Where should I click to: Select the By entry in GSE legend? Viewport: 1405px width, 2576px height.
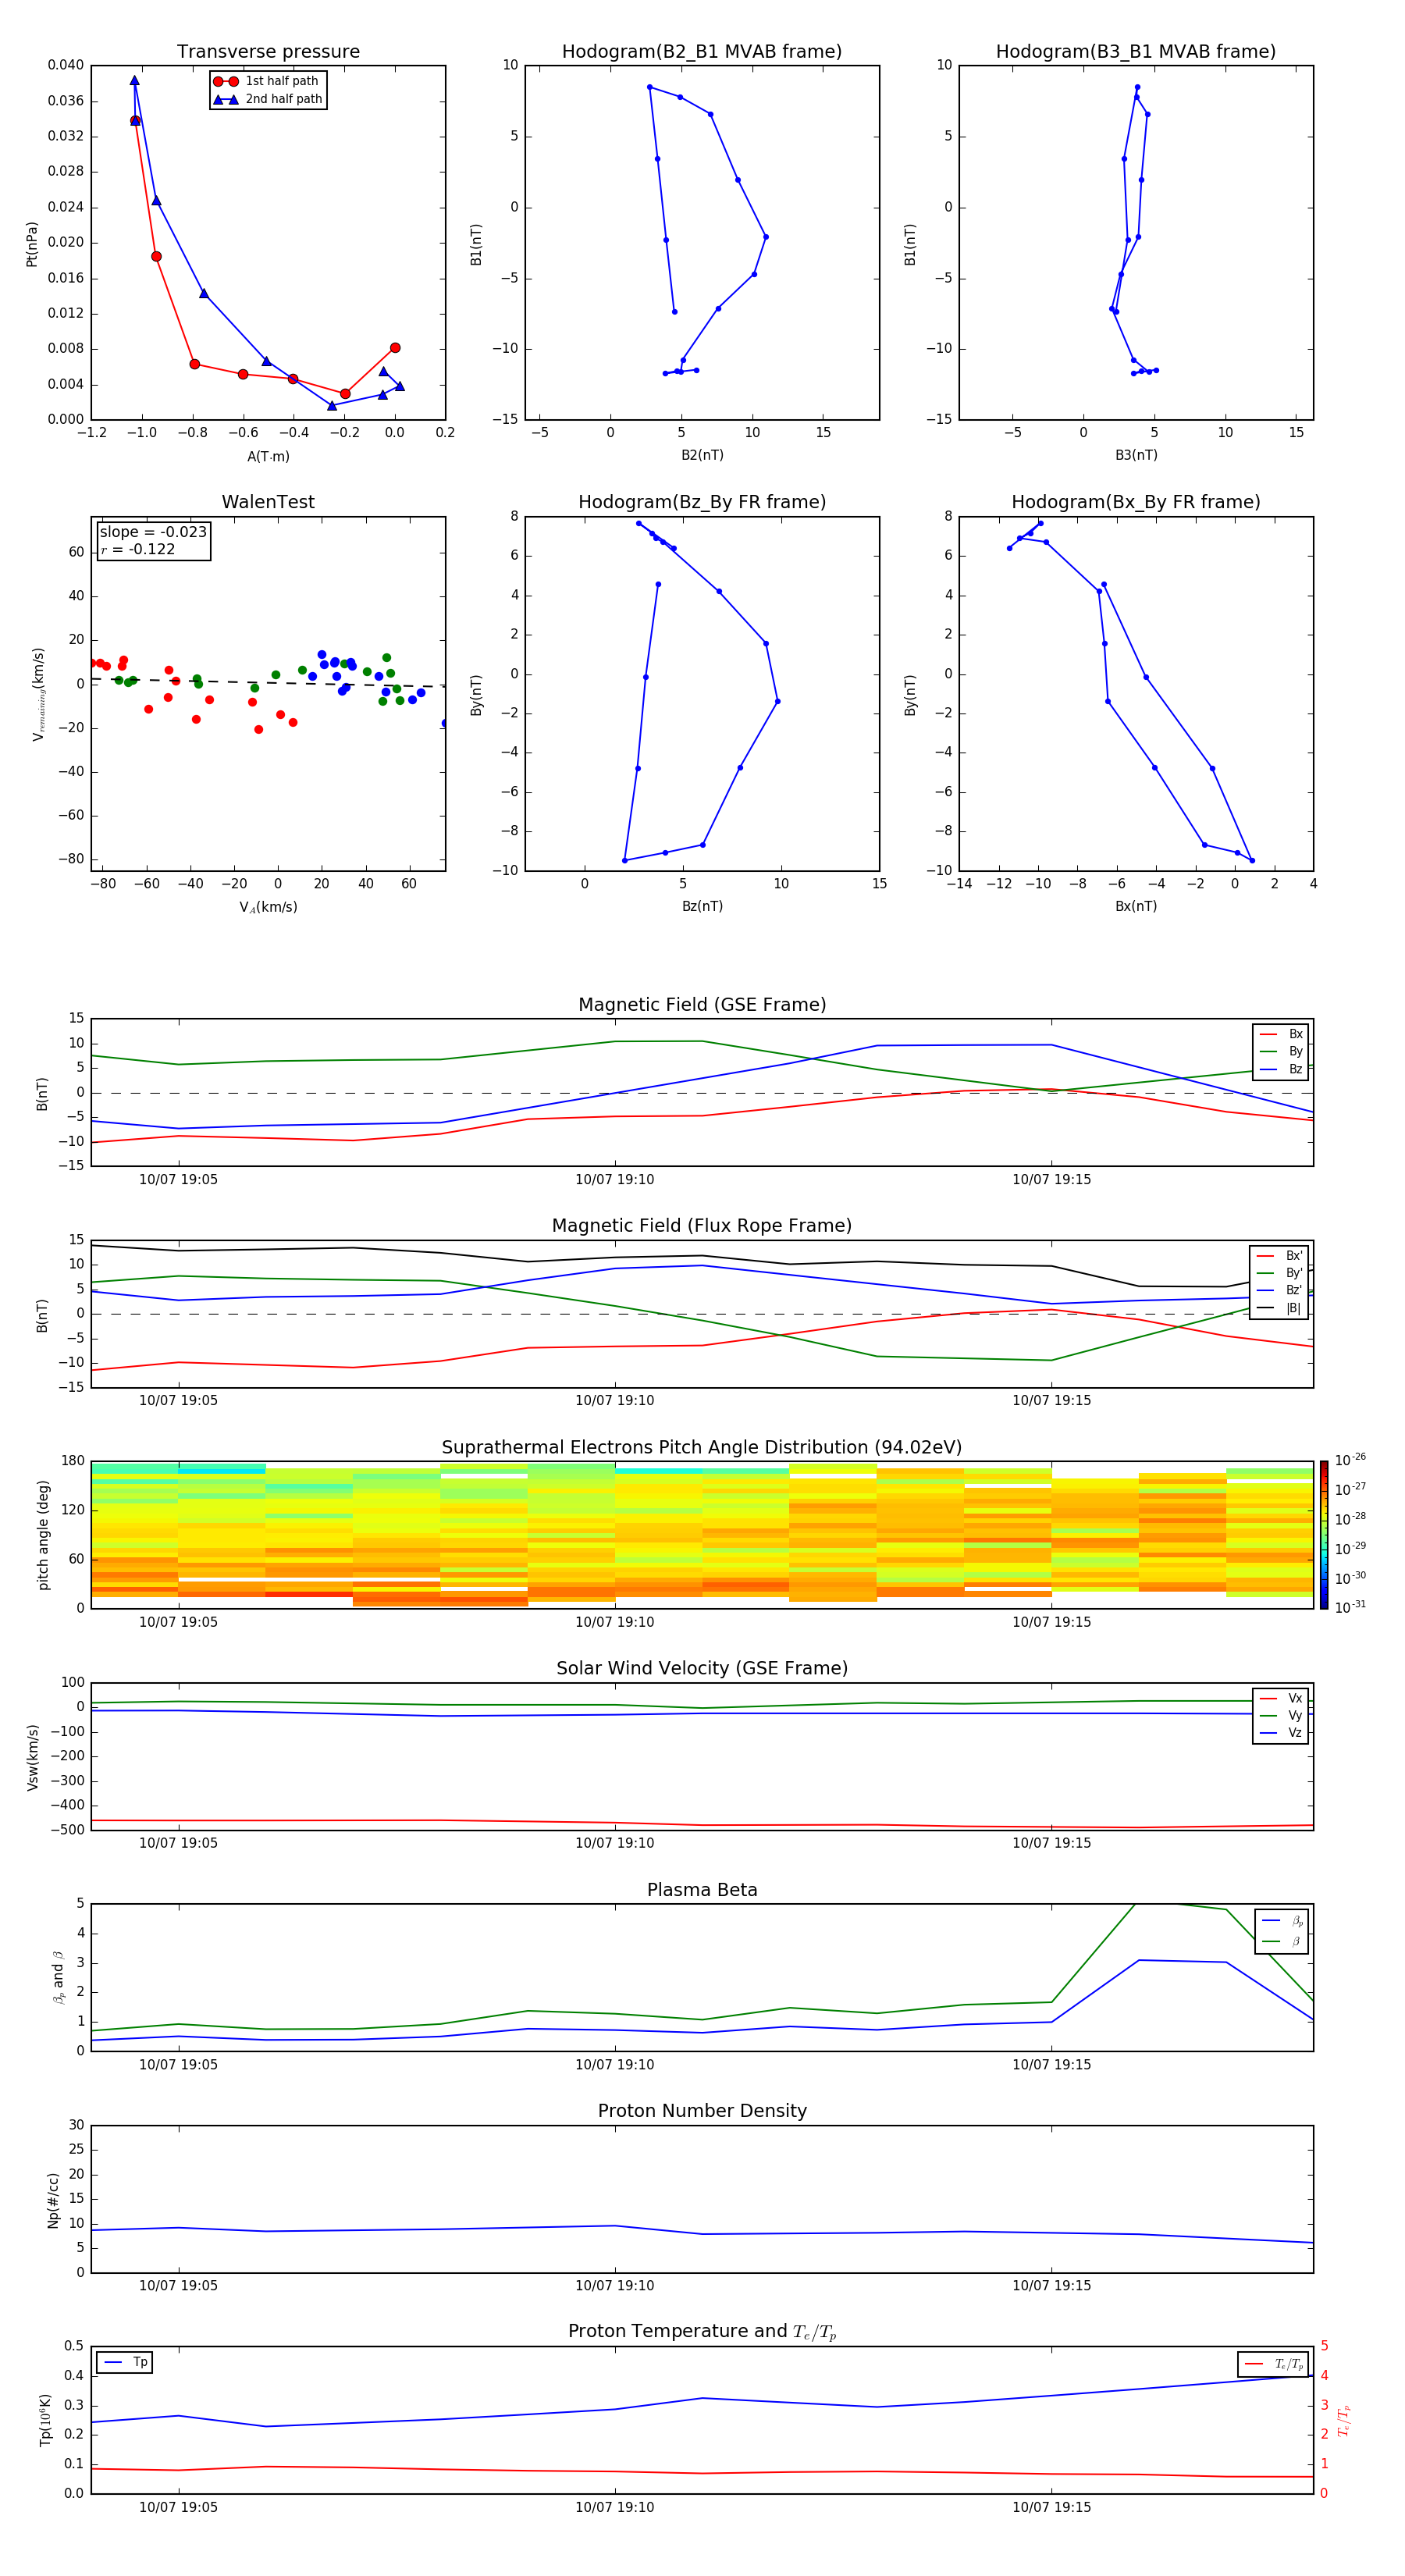(1281, 1052)
